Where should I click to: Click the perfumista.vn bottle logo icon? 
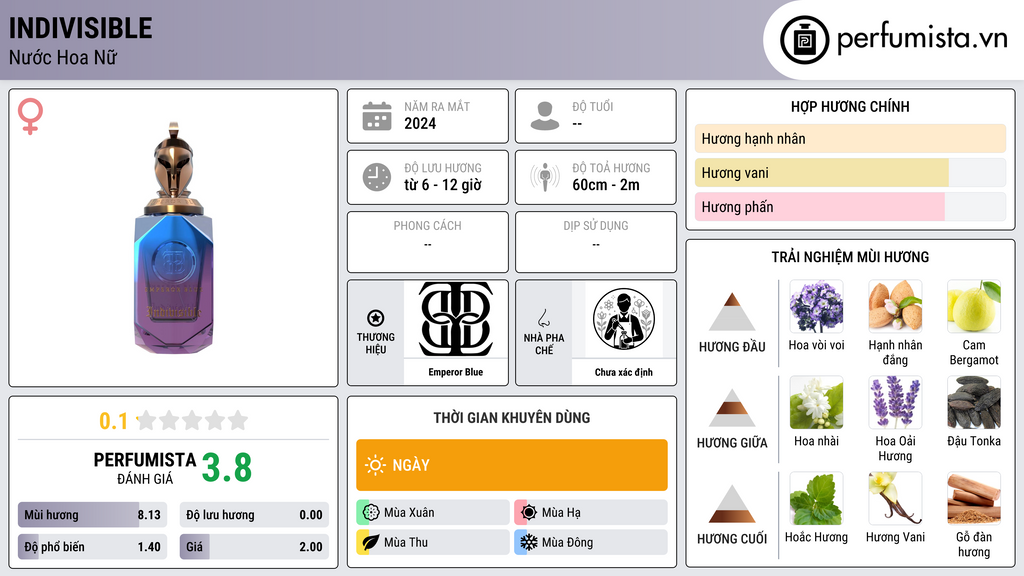804,40
